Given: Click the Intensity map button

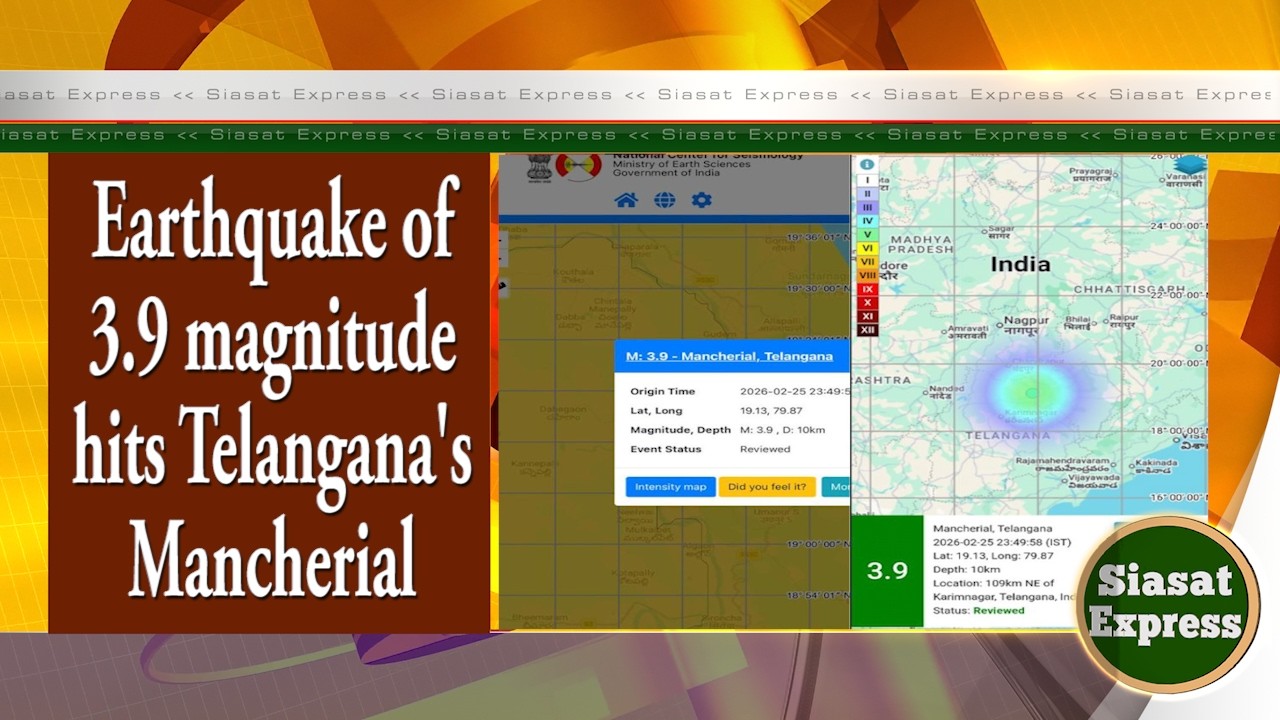Looking at the screenshot, I should click(670, 487).
